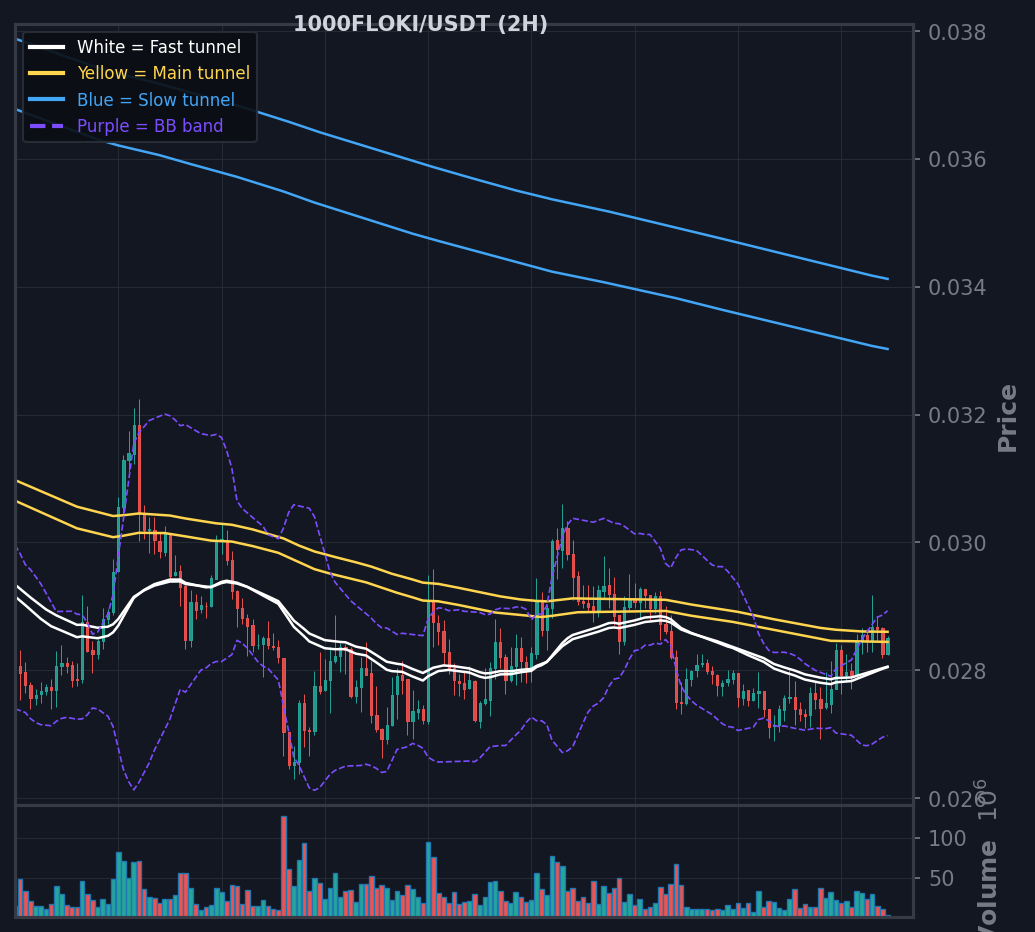Click the 0.034 price axis label
Viewport: 1035px width, 932px height.
957,287
